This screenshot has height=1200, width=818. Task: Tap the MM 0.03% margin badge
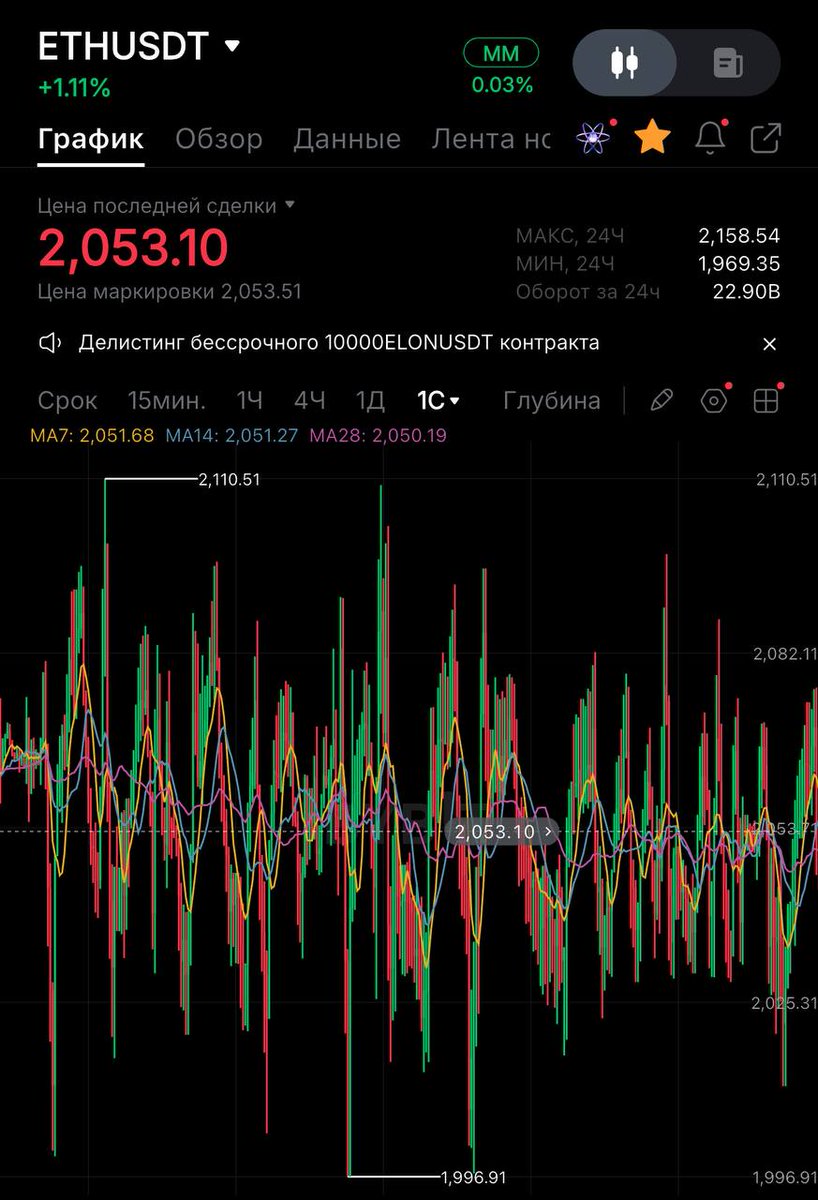501,68
